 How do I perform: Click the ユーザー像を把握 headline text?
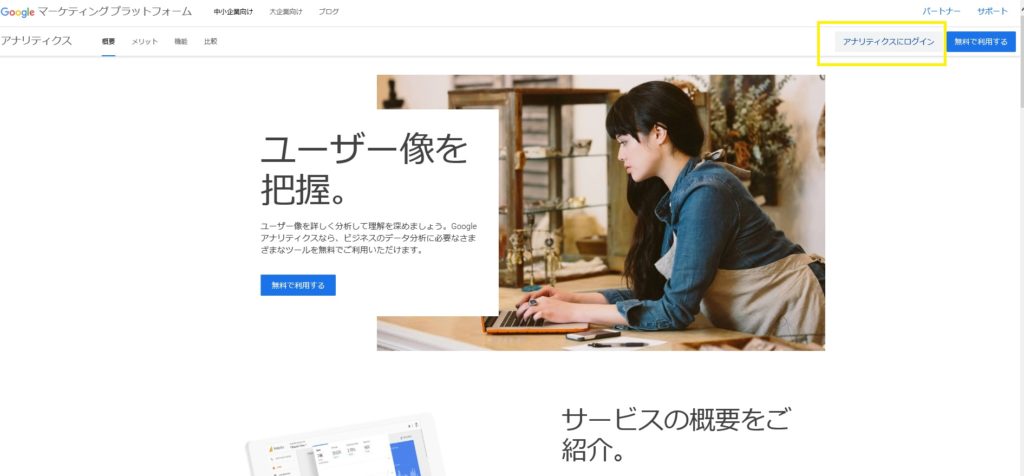coord(364,170)
